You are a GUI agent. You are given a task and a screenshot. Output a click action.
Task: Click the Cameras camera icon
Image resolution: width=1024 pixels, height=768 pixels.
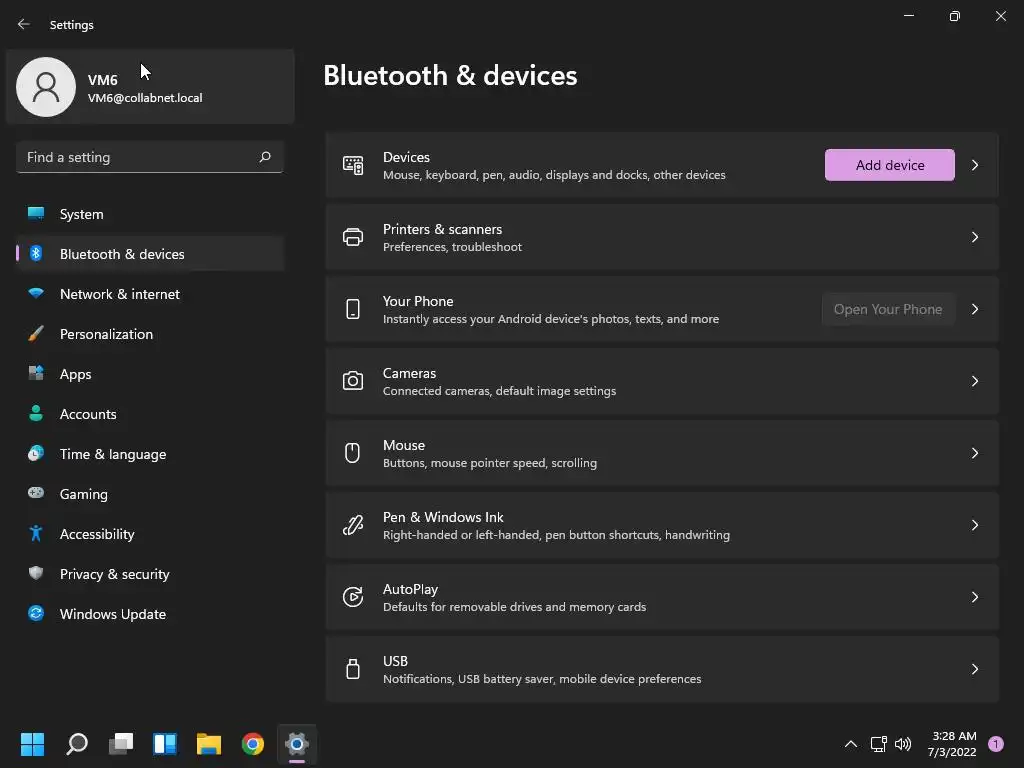click(353, 381)
